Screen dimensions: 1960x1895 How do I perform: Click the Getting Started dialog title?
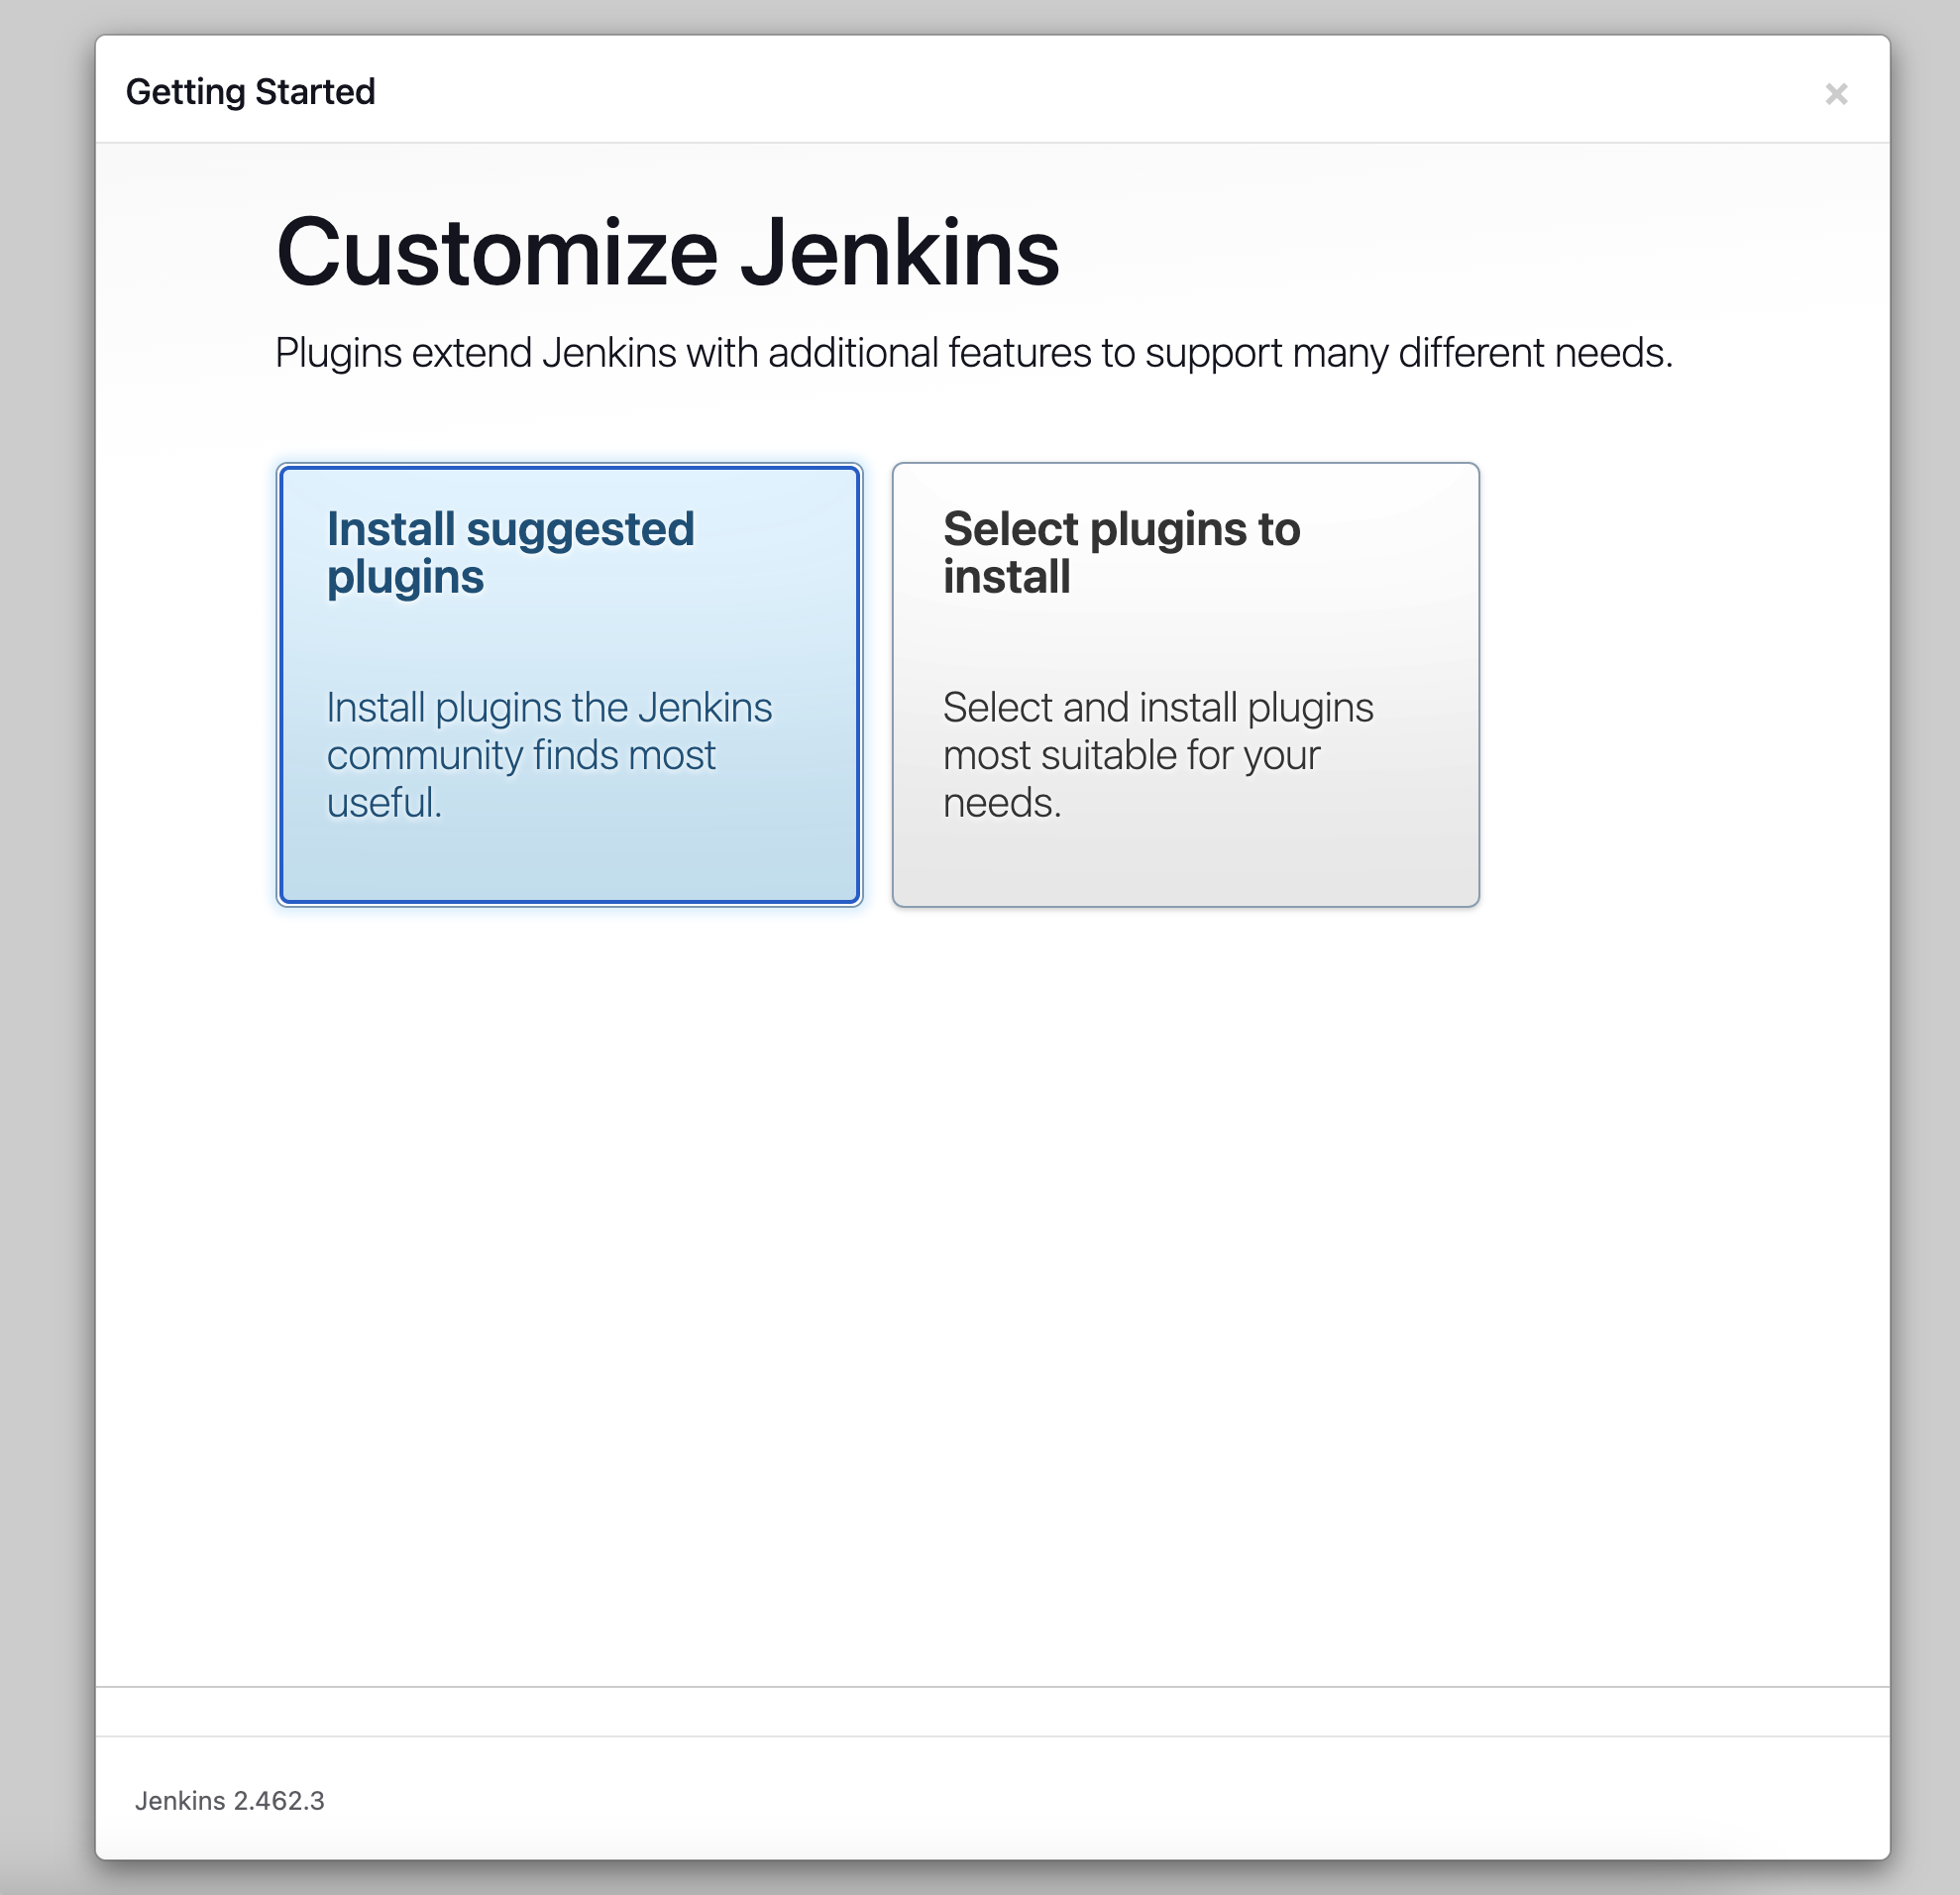coord(250,92)
